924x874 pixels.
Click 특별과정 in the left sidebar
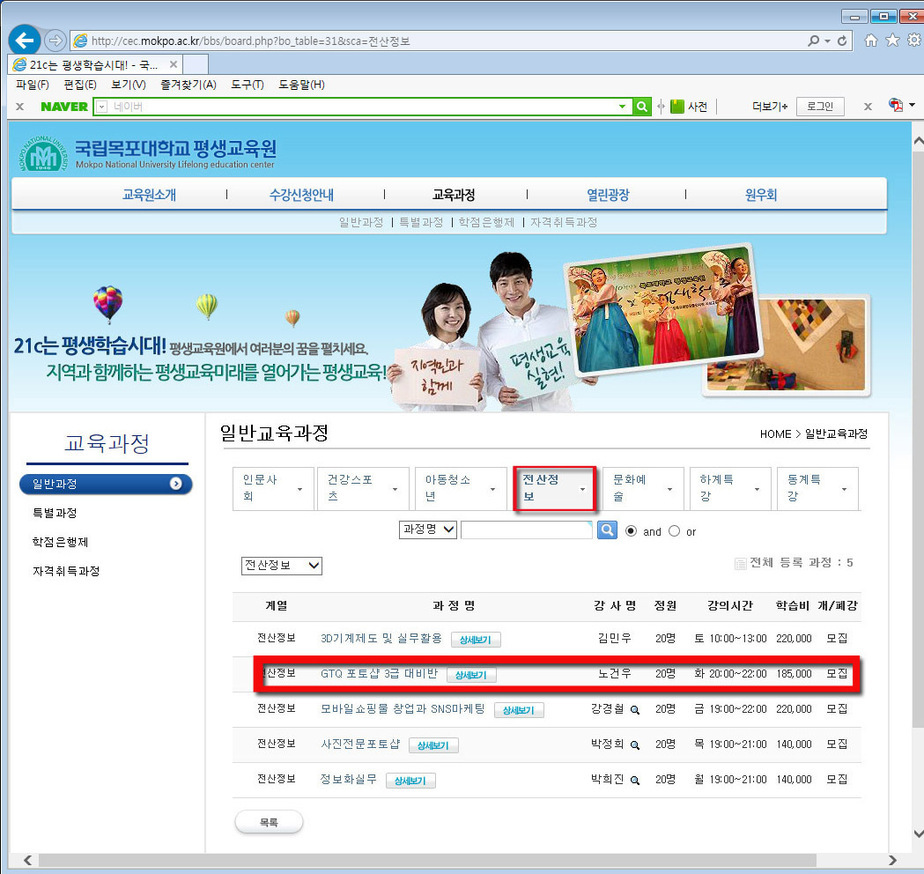(x=55, y=513)
